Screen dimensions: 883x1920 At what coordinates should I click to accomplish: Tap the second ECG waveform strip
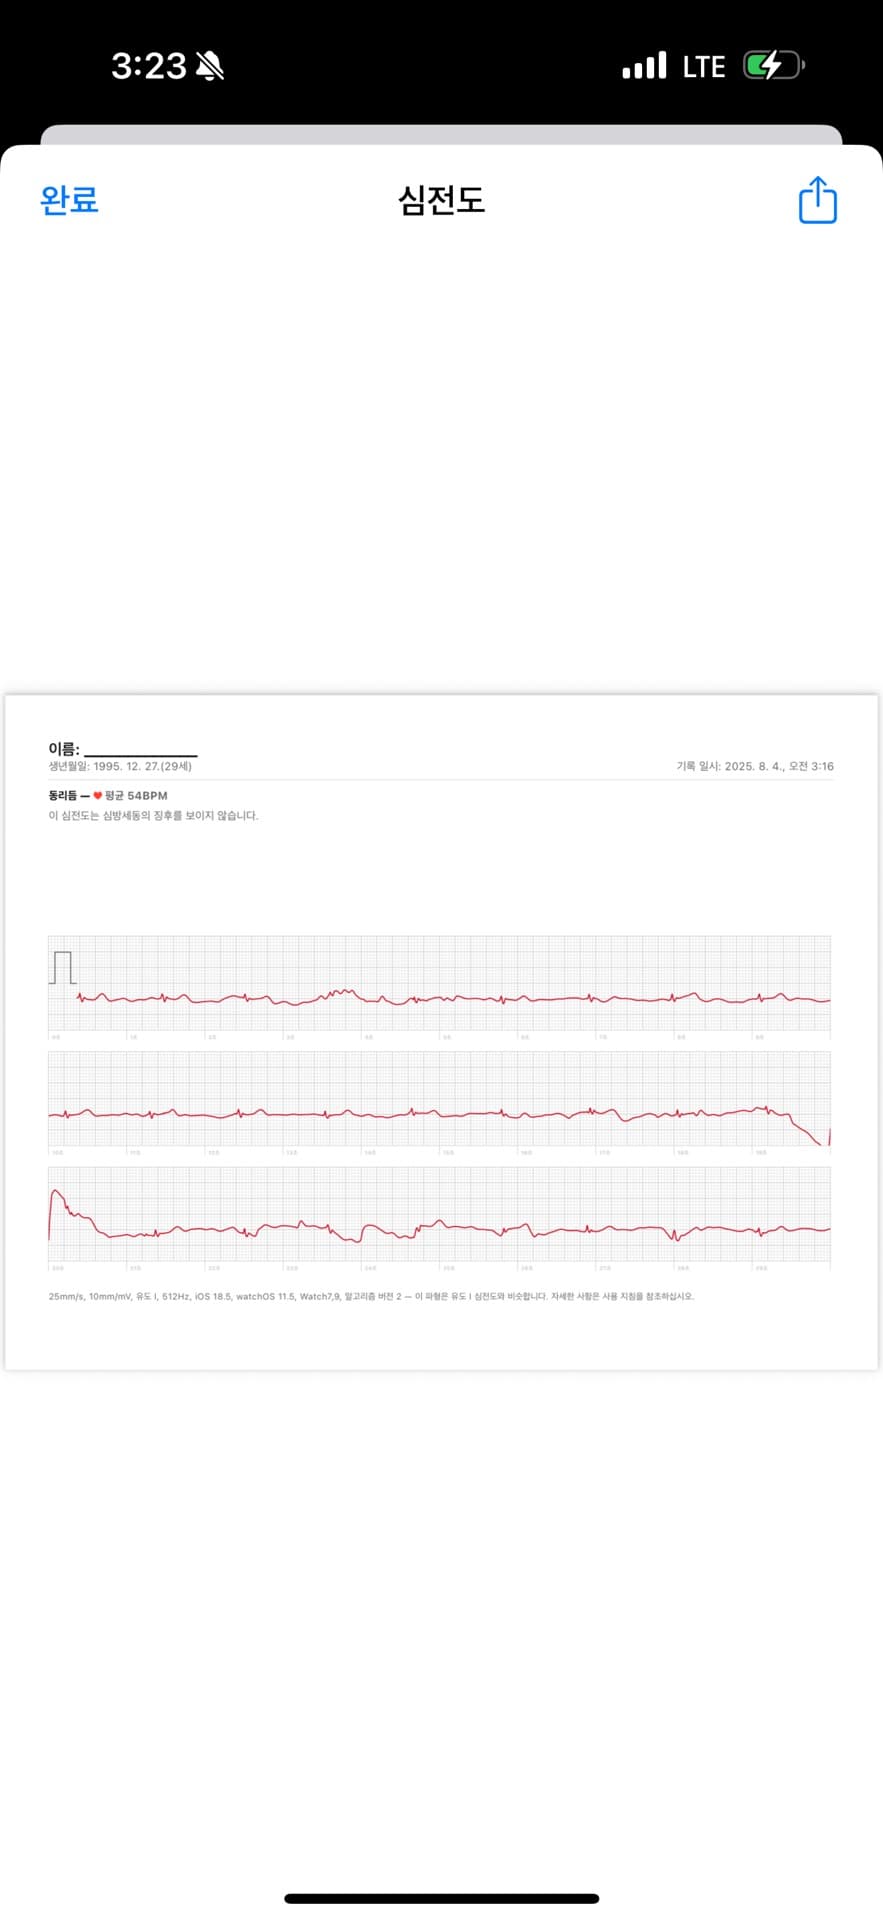(440, 1099)
